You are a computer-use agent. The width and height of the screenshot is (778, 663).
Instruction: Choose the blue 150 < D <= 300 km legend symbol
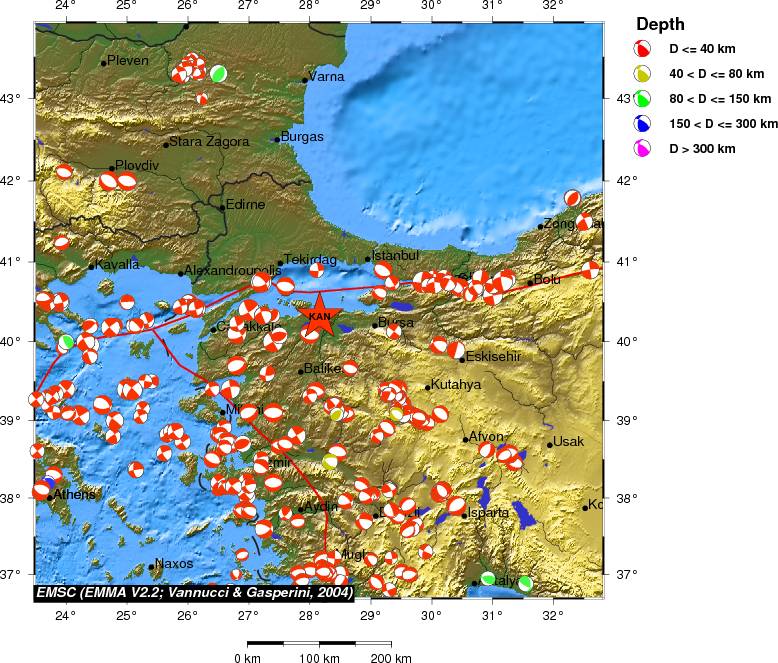click(644, 124)
